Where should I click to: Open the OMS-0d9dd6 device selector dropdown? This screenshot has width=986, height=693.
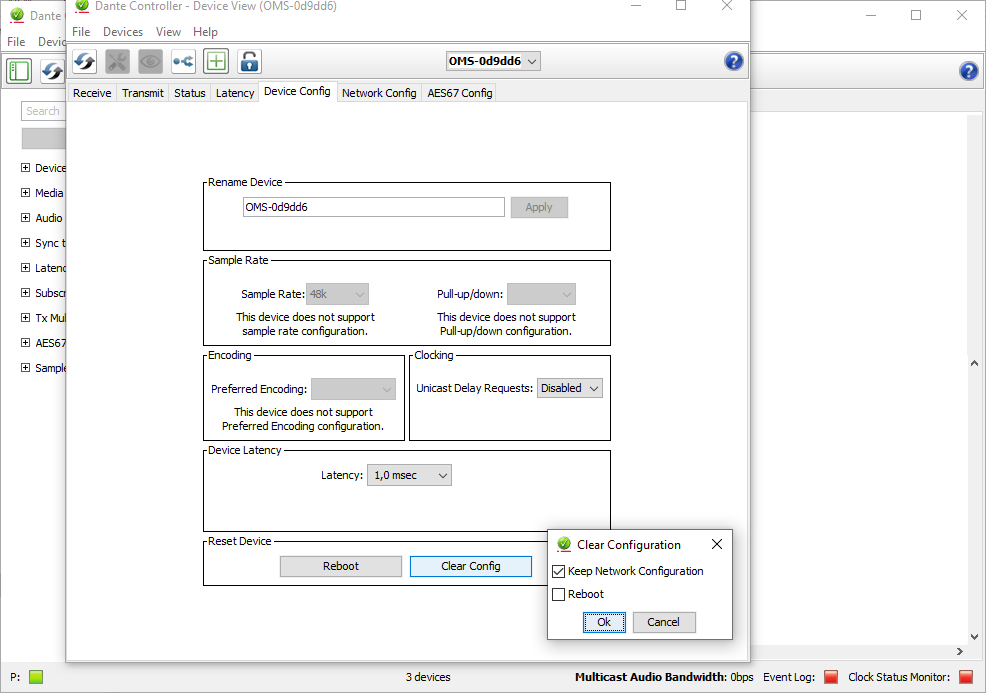(x=493, y=61)
